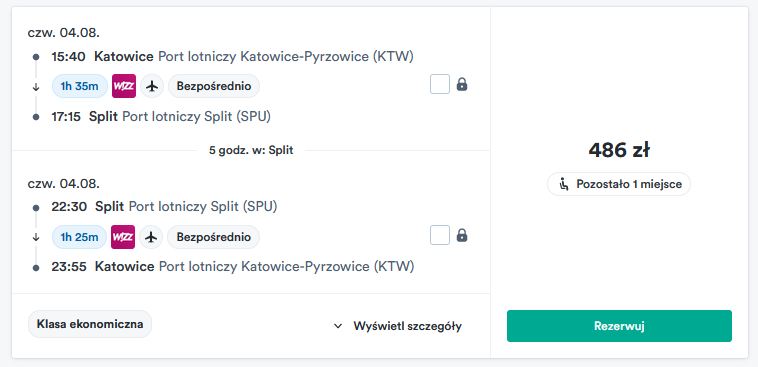Viewport: 758px width, 367px height.
Task: Click the Wizz Air logo on the return flight
Action: [x=123, y=237]
